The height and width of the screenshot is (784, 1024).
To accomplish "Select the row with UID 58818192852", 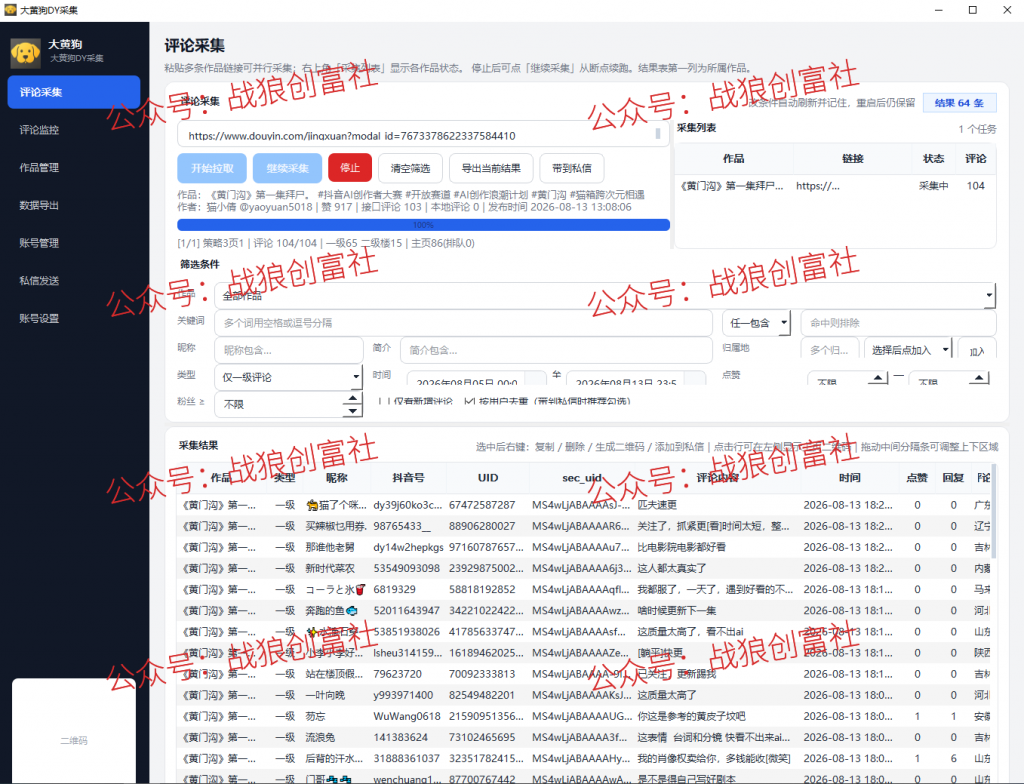I will coord(584,589).
